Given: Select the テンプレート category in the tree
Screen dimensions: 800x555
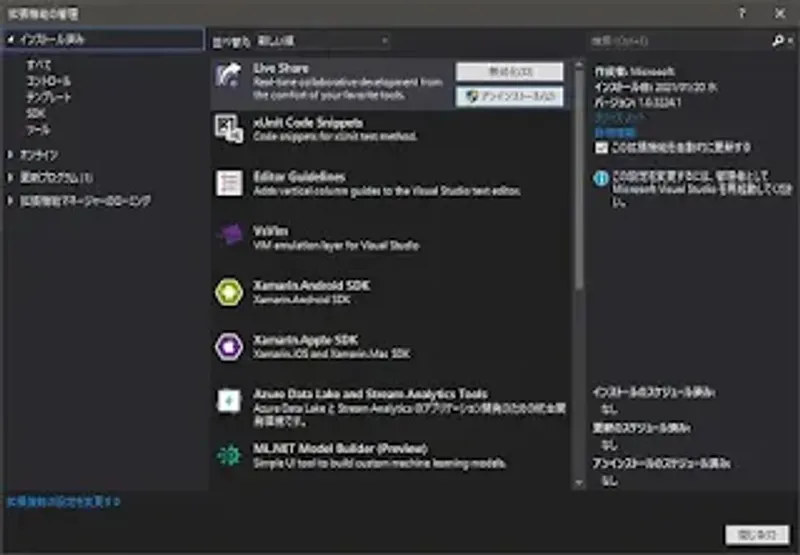Looking at the screenshot, I should [49, 97].
